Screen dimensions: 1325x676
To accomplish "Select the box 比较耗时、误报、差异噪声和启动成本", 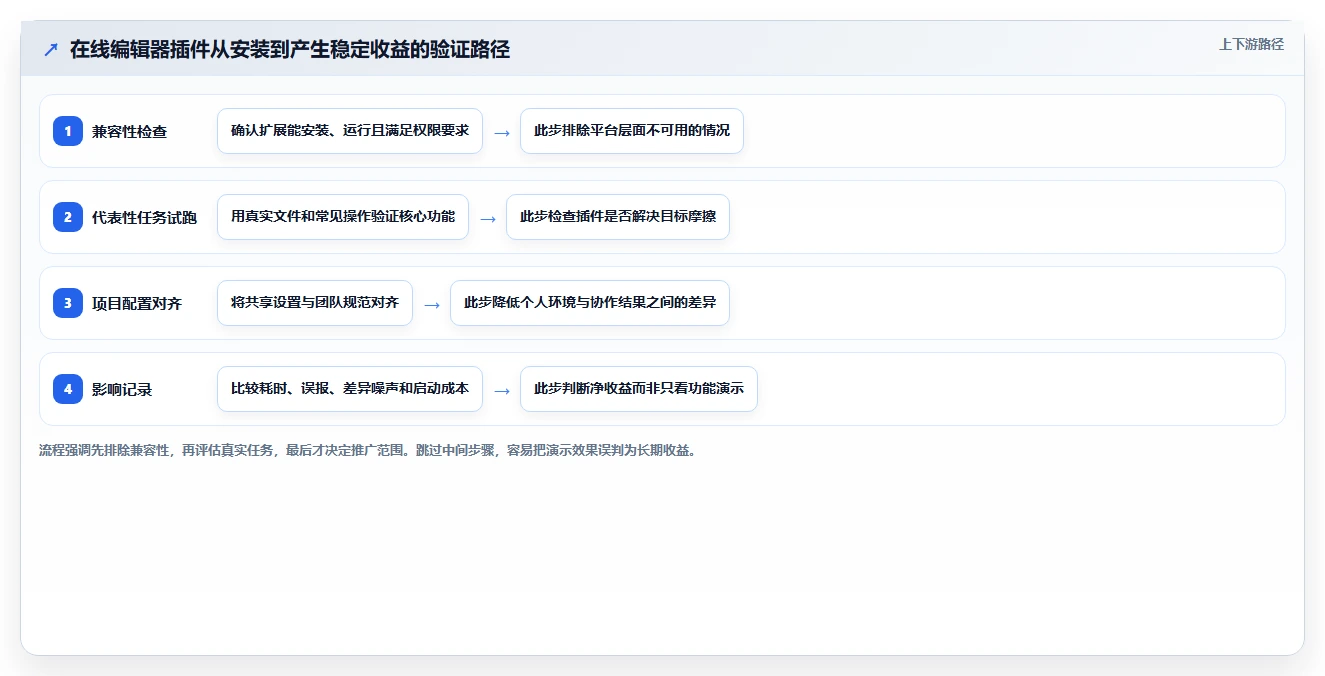I will [x=350, y=389].
